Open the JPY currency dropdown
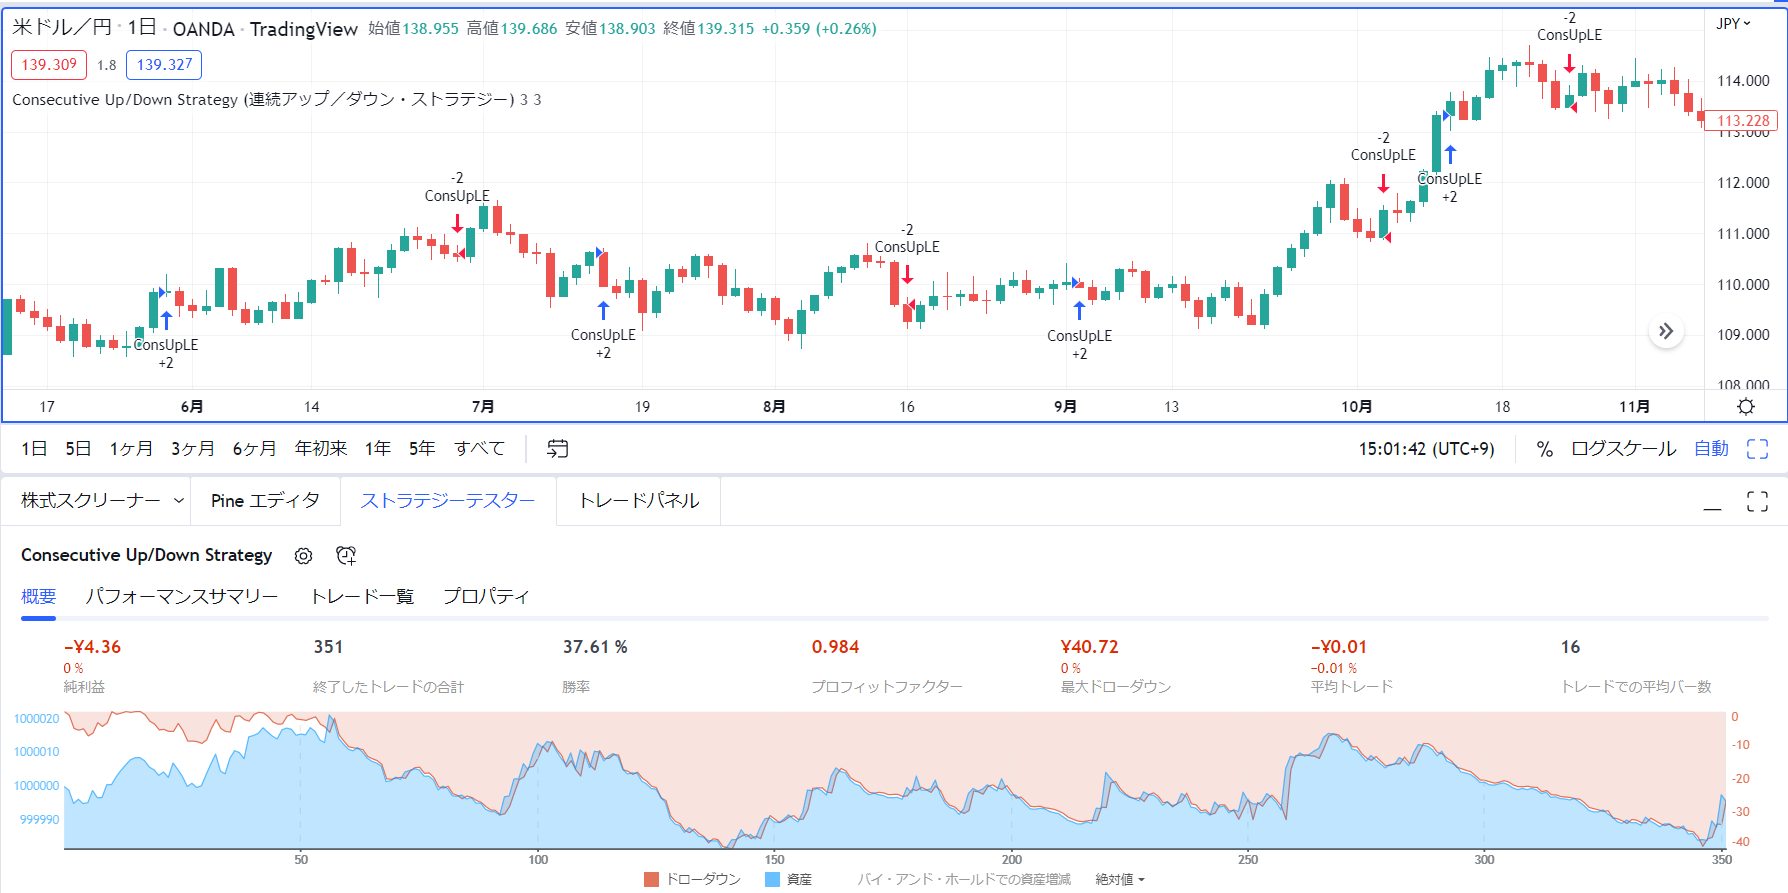Viewport: 1788px width, 893px height. (1733, 24)
